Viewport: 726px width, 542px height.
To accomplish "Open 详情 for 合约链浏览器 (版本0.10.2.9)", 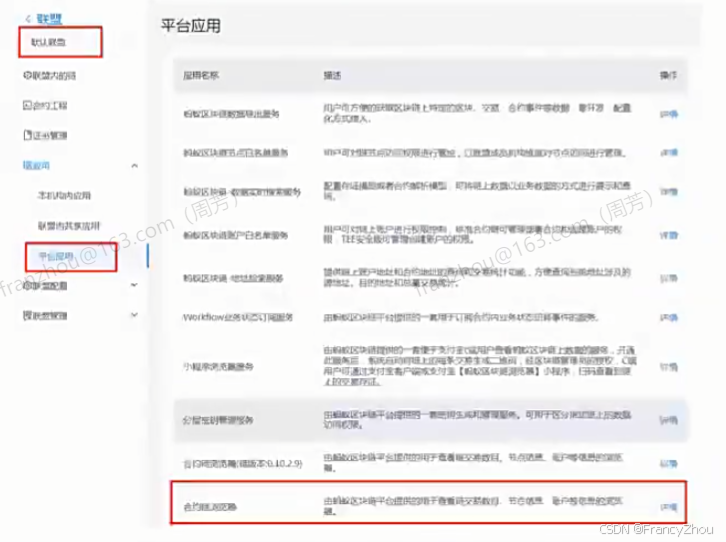I will point(669,463).
